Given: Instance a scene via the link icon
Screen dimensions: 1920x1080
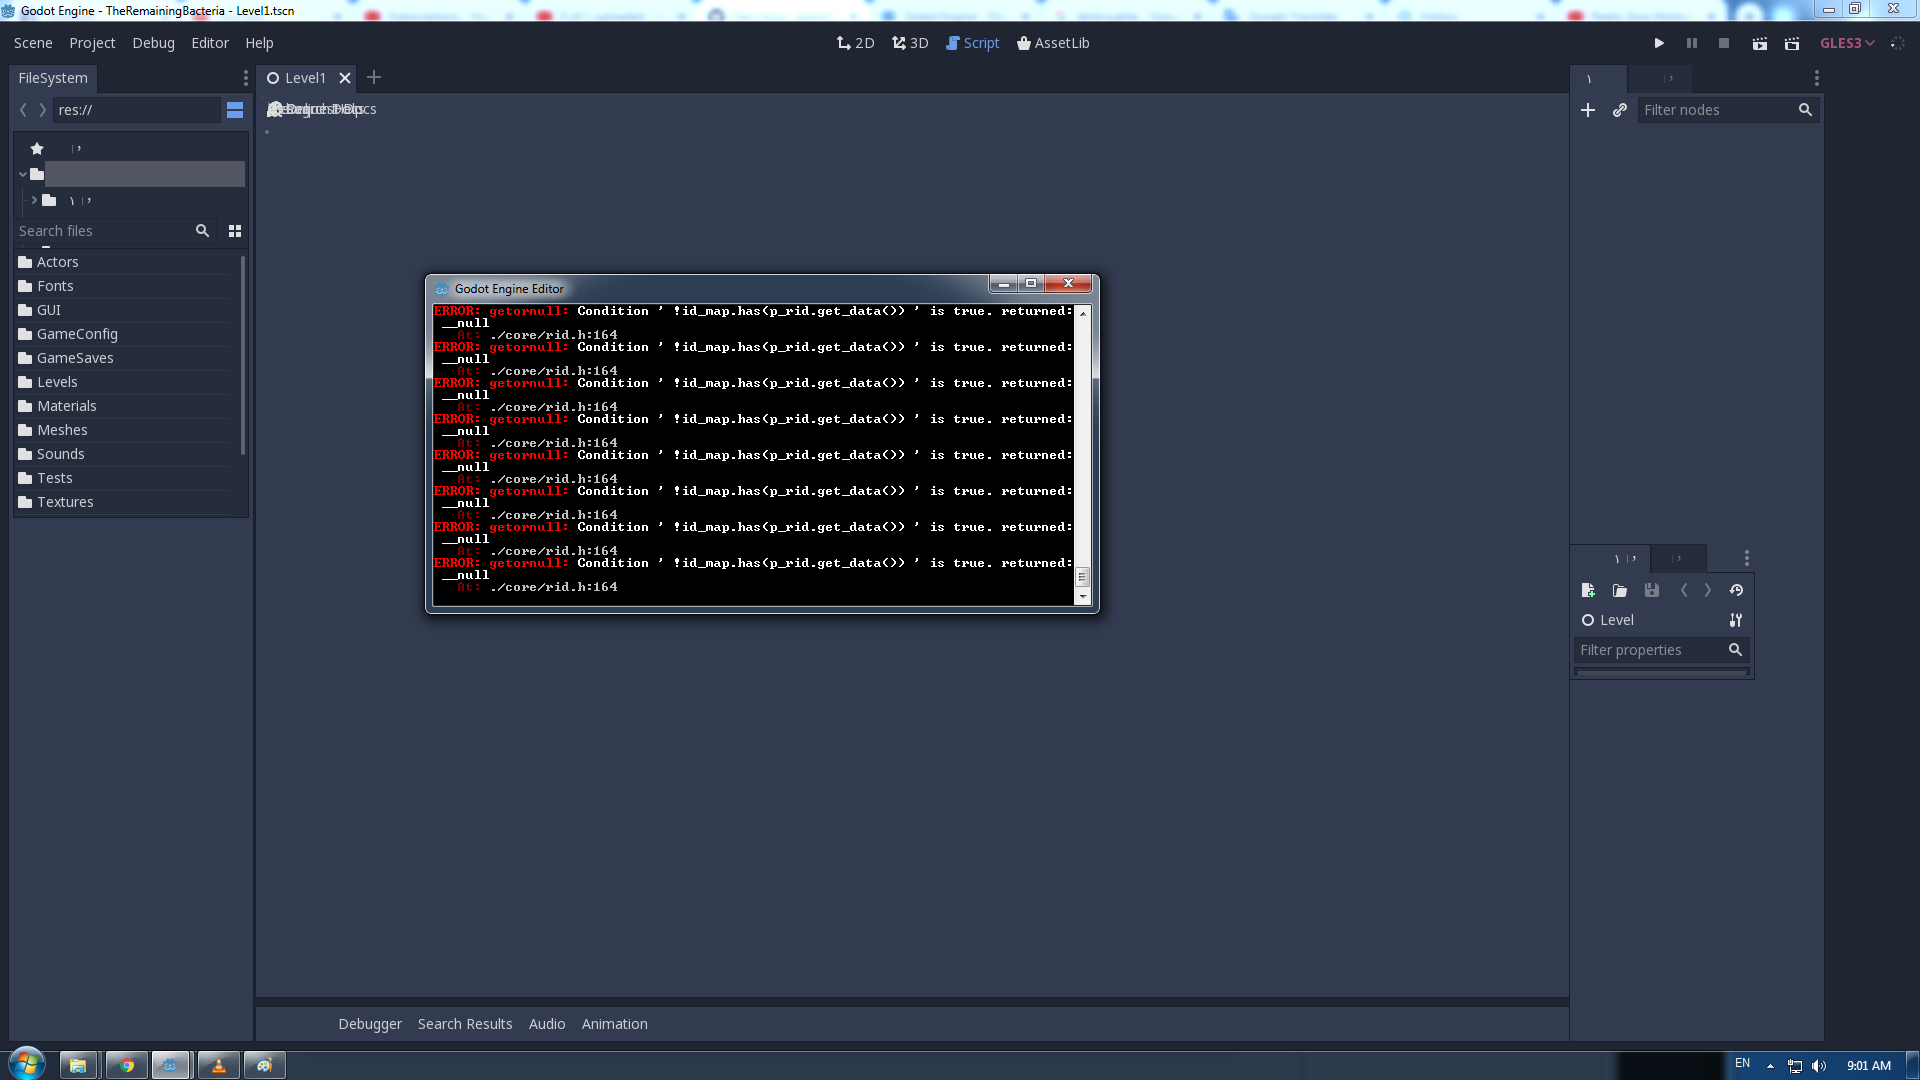Looking at the screenshot, I should click(x=1620, y=110).
